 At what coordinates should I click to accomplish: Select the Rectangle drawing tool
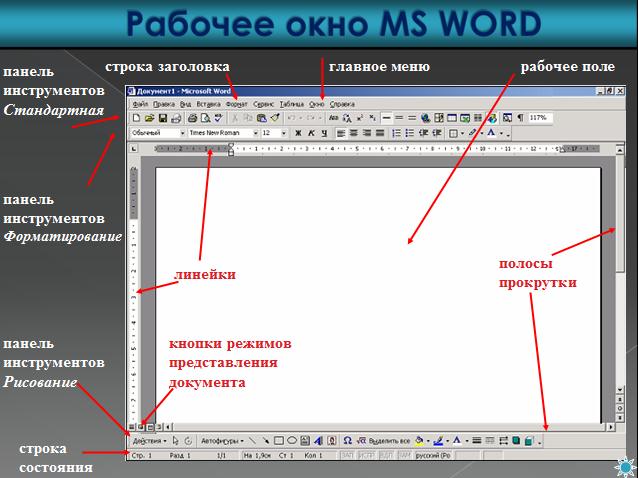pyautogui.click(x=279, y=441)
